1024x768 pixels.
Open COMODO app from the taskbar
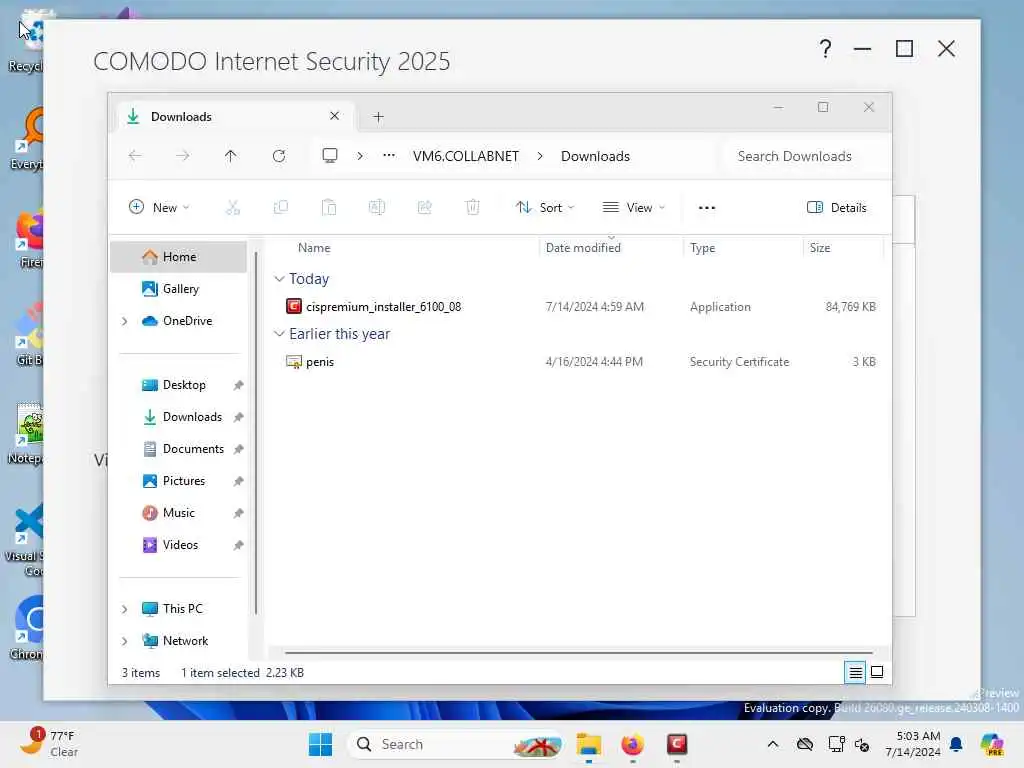point(677,744)
